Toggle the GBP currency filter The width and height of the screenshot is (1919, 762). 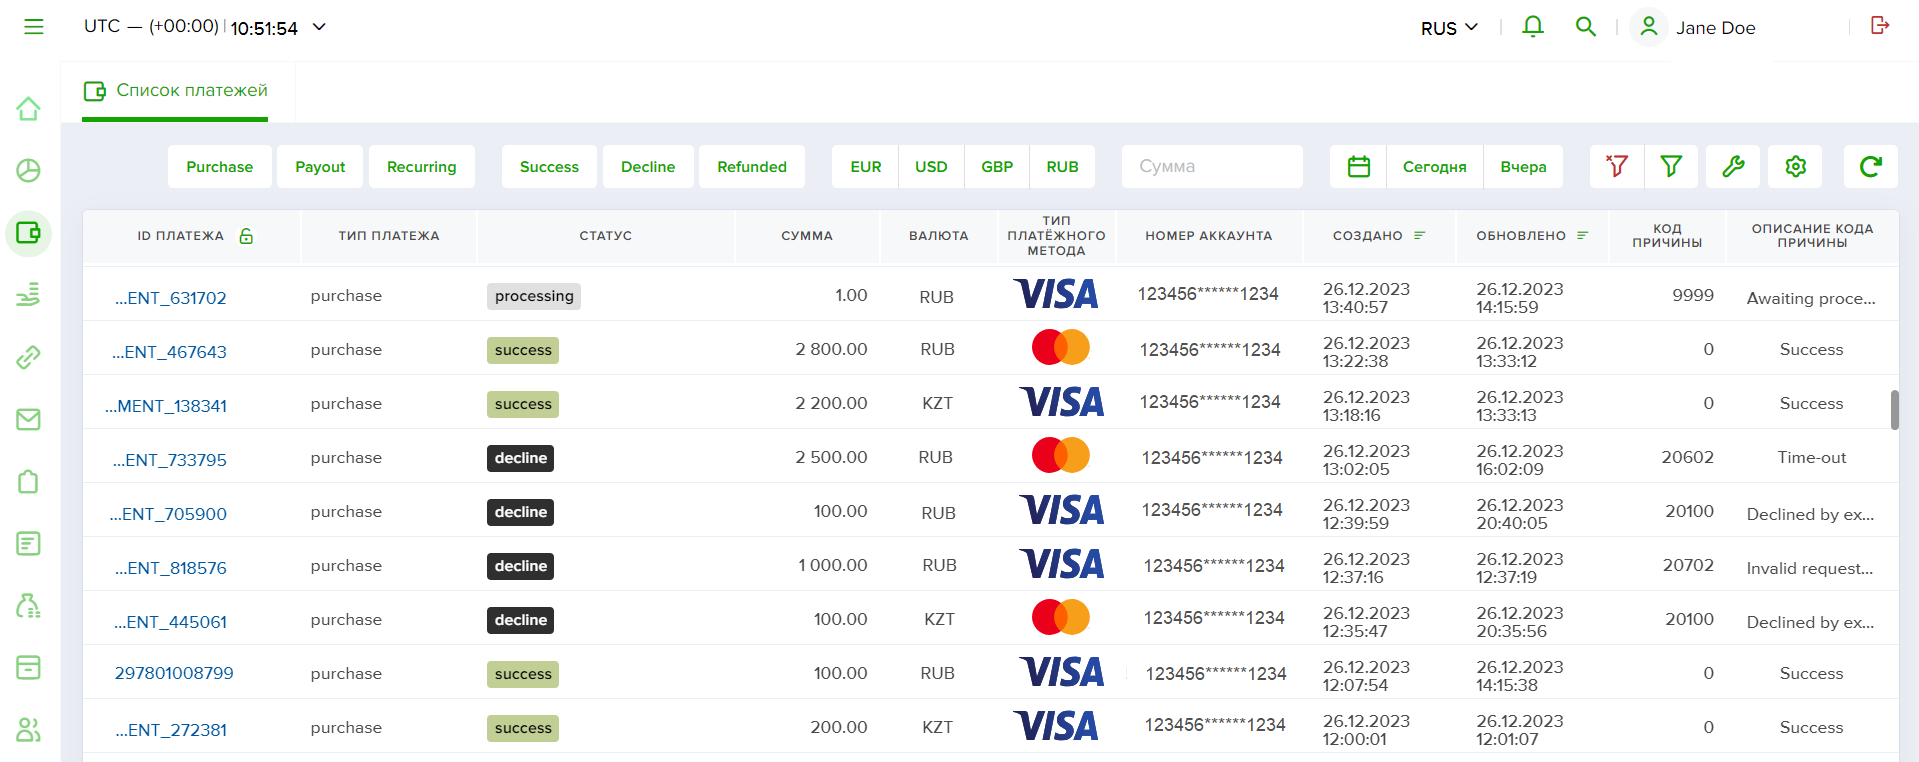997,166
